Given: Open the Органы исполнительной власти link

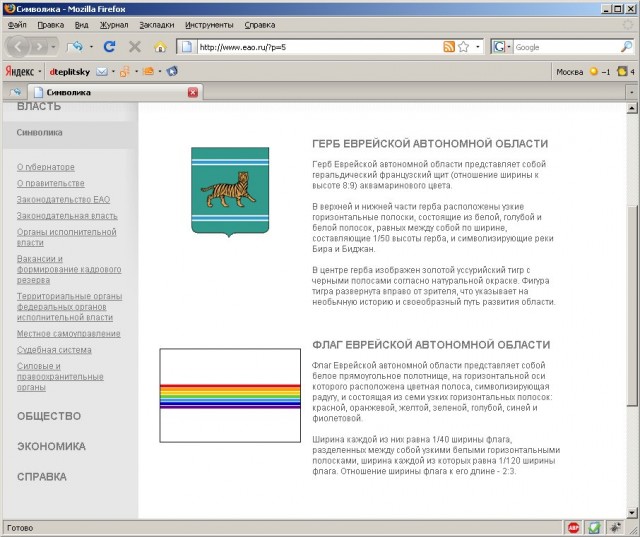Looking at the screenshot, I should 67,237.
